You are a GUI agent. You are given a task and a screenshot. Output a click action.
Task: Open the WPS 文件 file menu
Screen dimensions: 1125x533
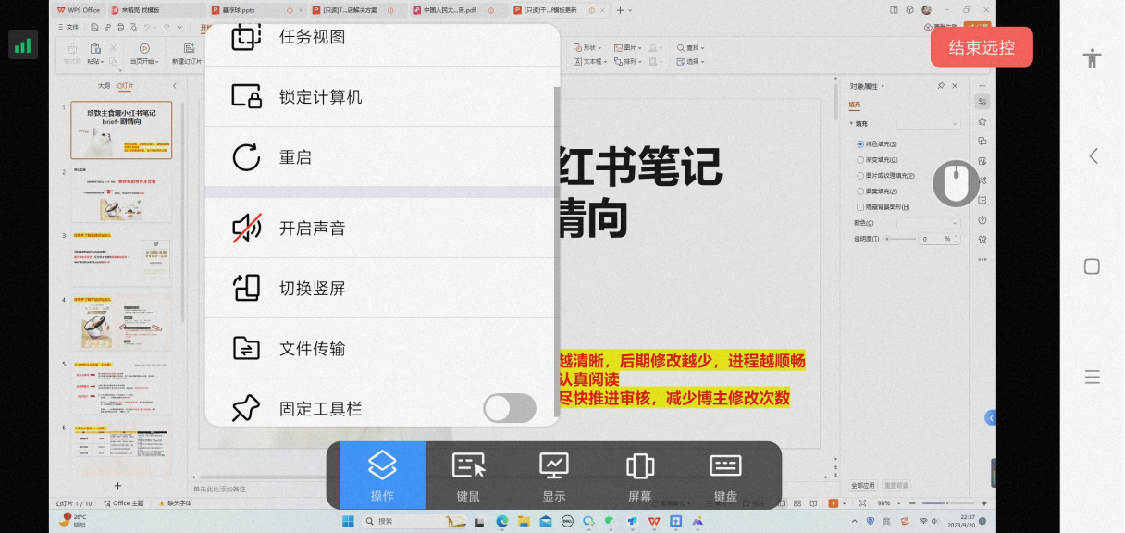tap(70, 27)
